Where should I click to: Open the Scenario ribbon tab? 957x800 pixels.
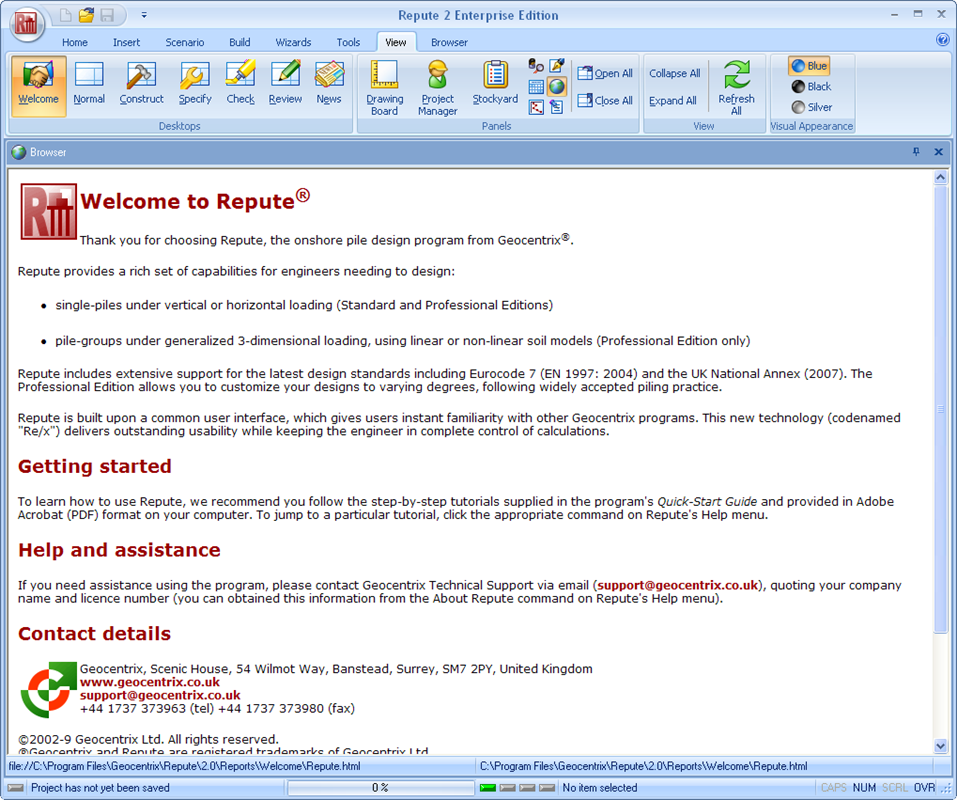(184, 42)
